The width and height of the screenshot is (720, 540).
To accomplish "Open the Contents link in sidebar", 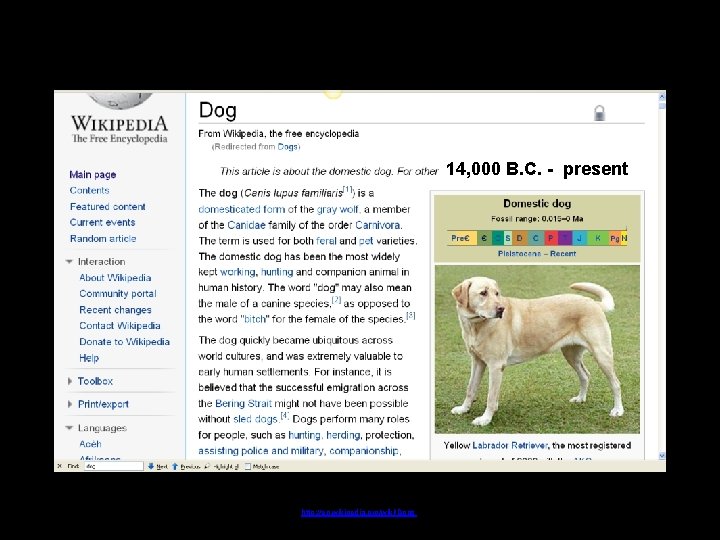I will (90, 190).
